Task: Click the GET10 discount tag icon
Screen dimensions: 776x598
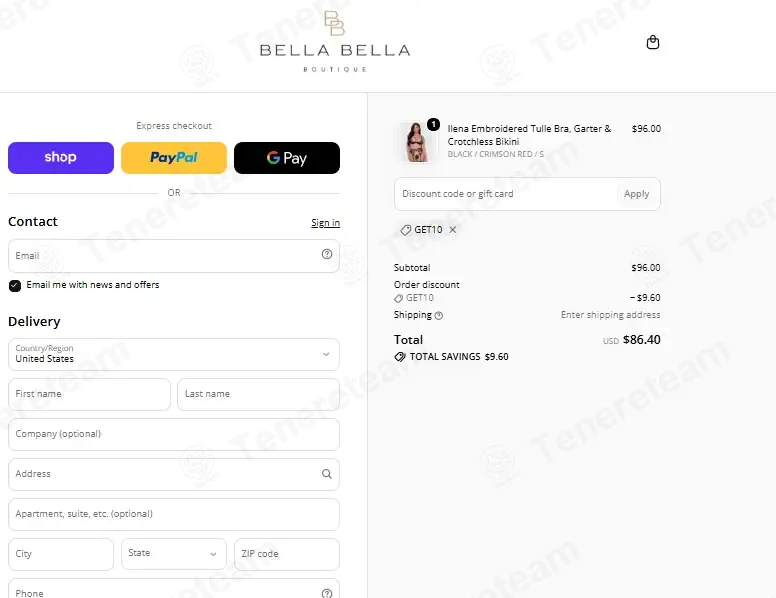Action: [x=406, y=230]
